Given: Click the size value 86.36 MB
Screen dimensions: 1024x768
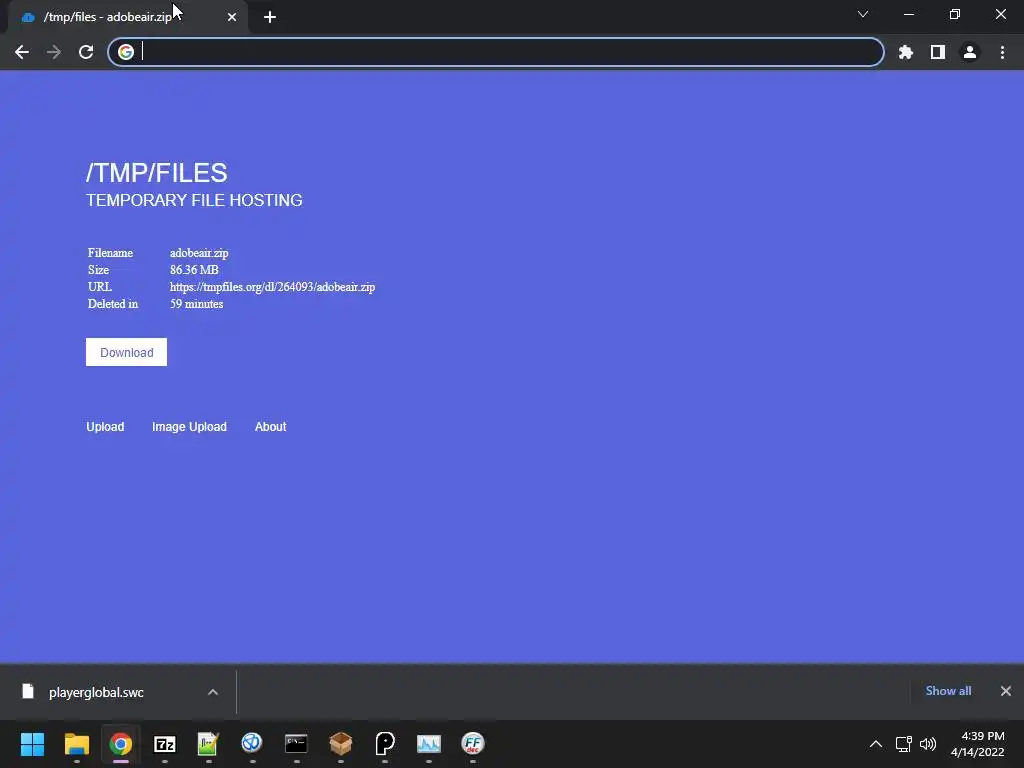Looking at the screenshot, I should click(194, 270).
